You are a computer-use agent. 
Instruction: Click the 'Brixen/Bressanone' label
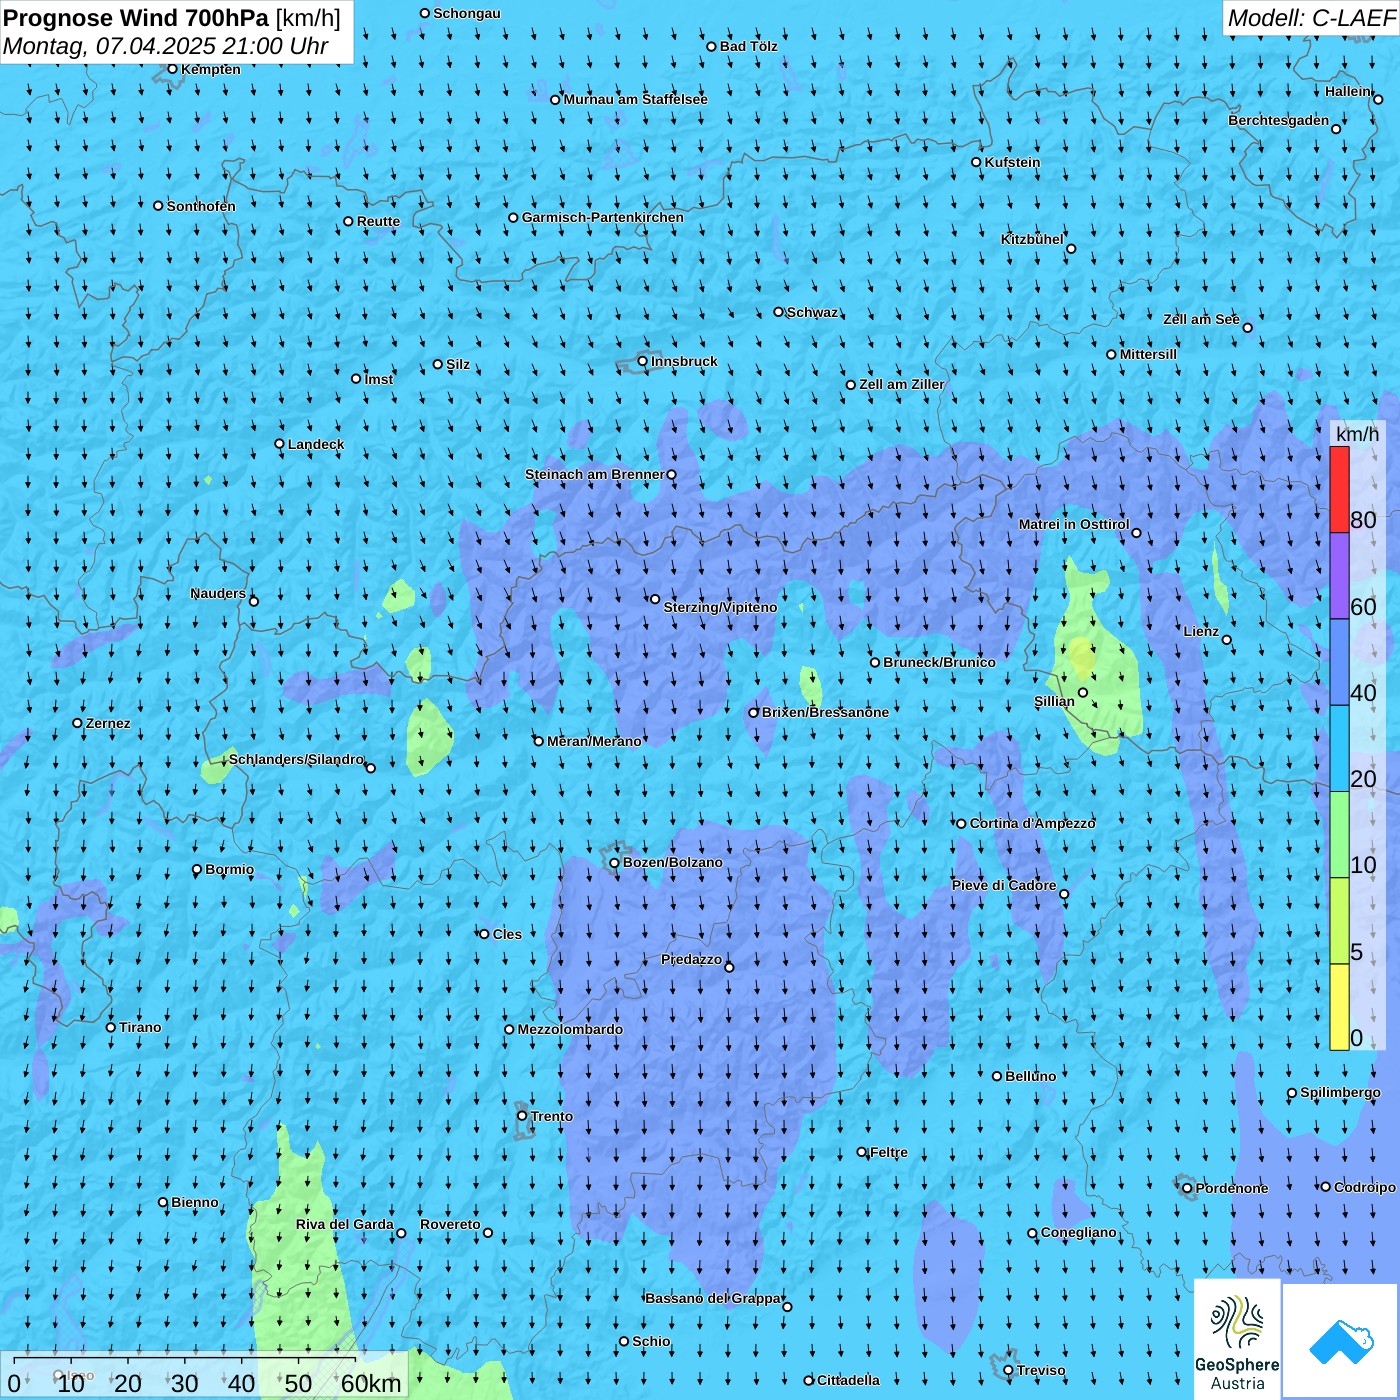coord(825,712)
